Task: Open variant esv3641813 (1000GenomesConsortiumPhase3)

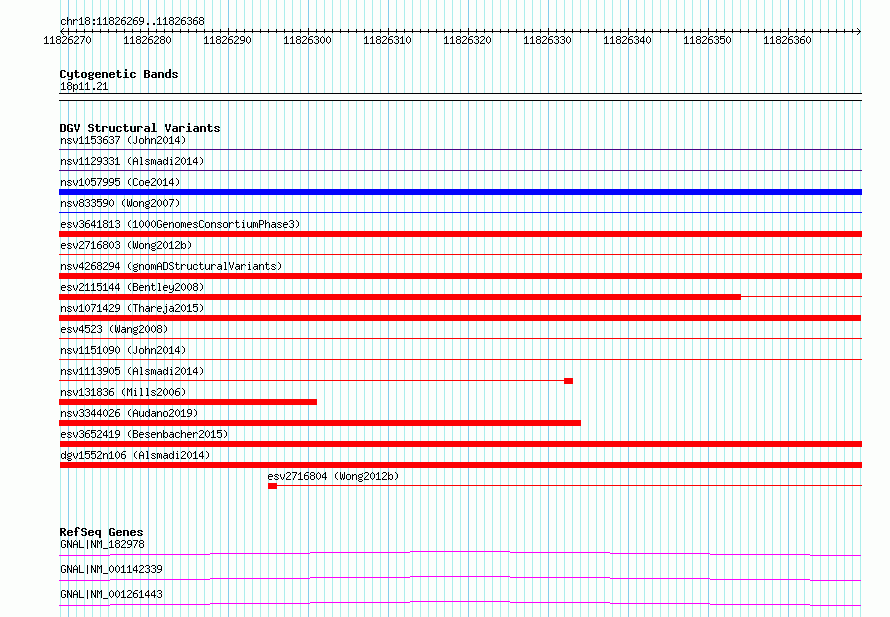Action: [x=180, y=224]
